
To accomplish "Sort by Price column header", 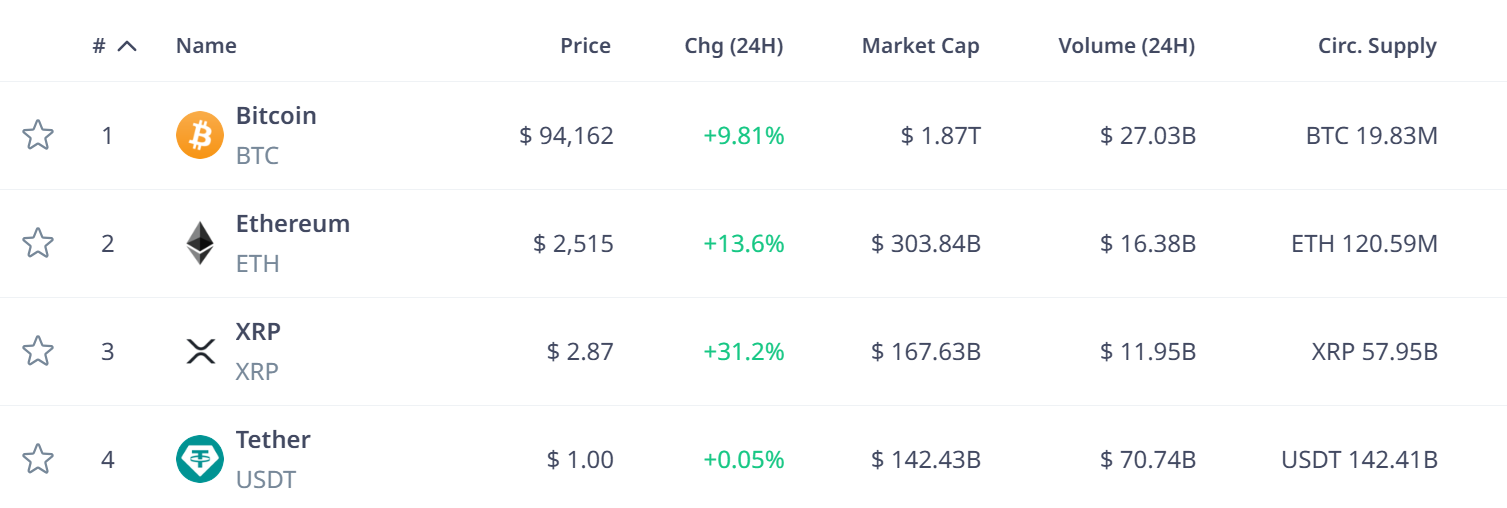I will [x=585, y=46].
